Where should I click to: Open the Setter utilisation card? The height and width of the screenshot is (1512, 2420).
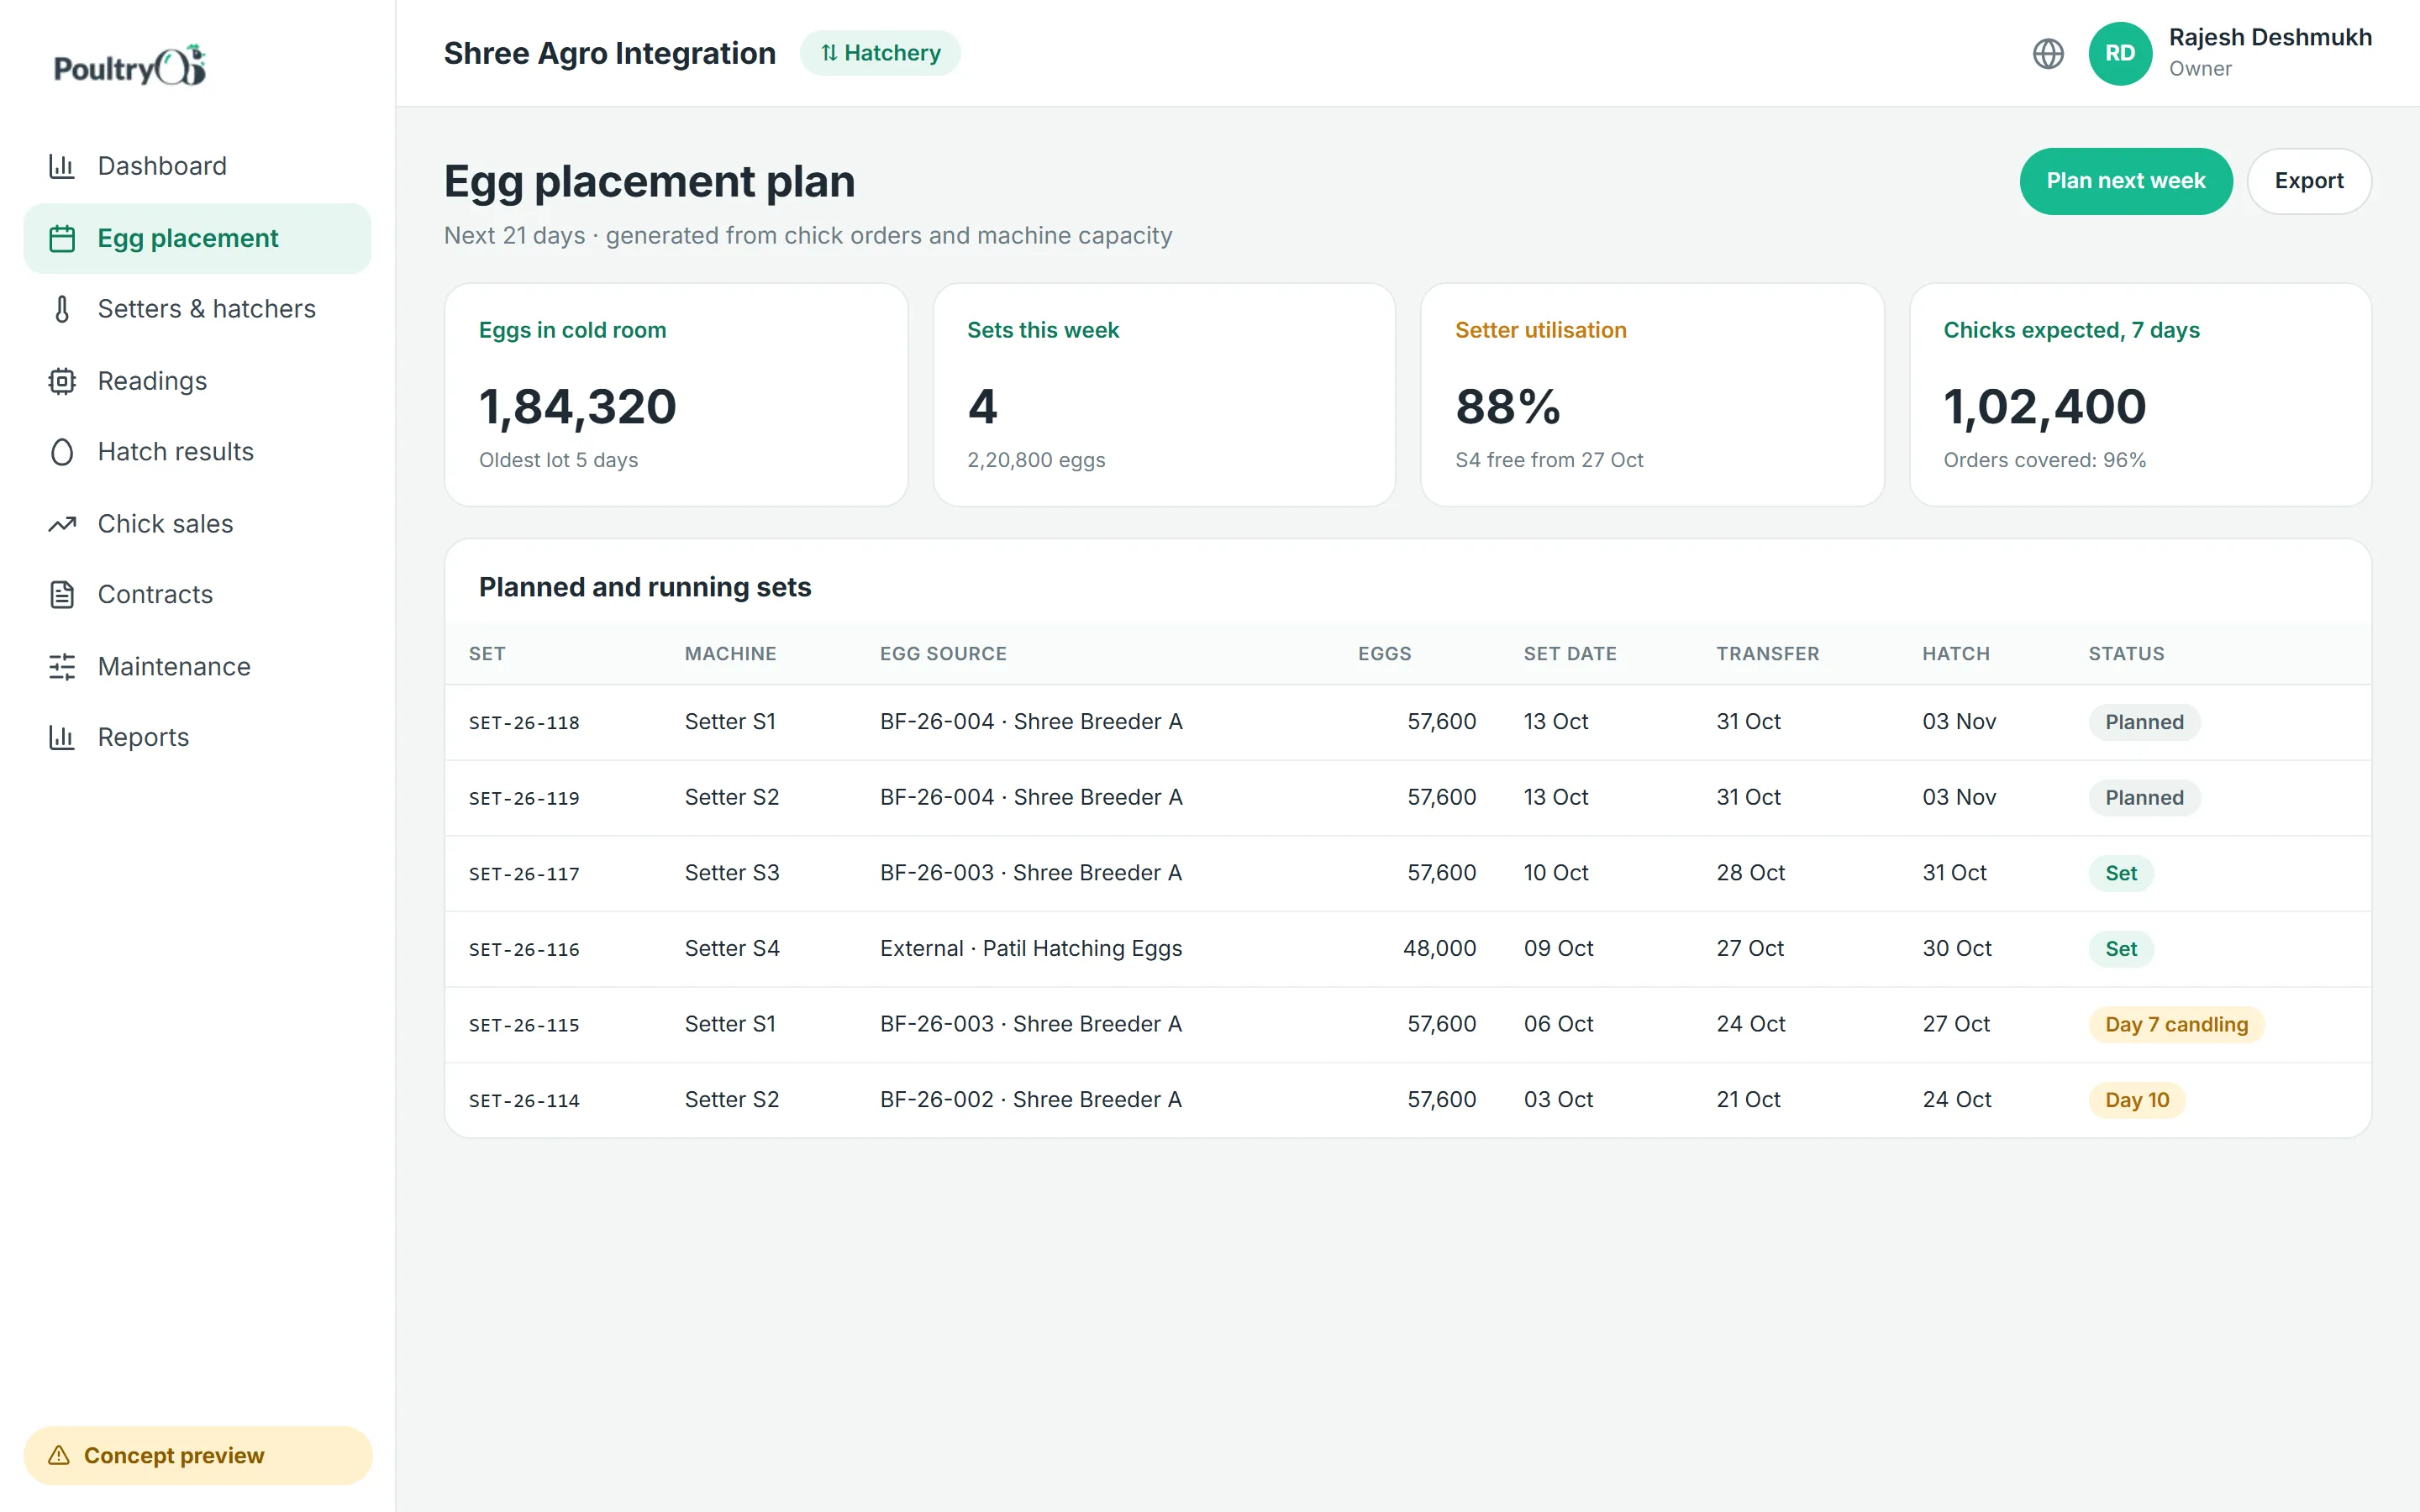point(1652,395)
